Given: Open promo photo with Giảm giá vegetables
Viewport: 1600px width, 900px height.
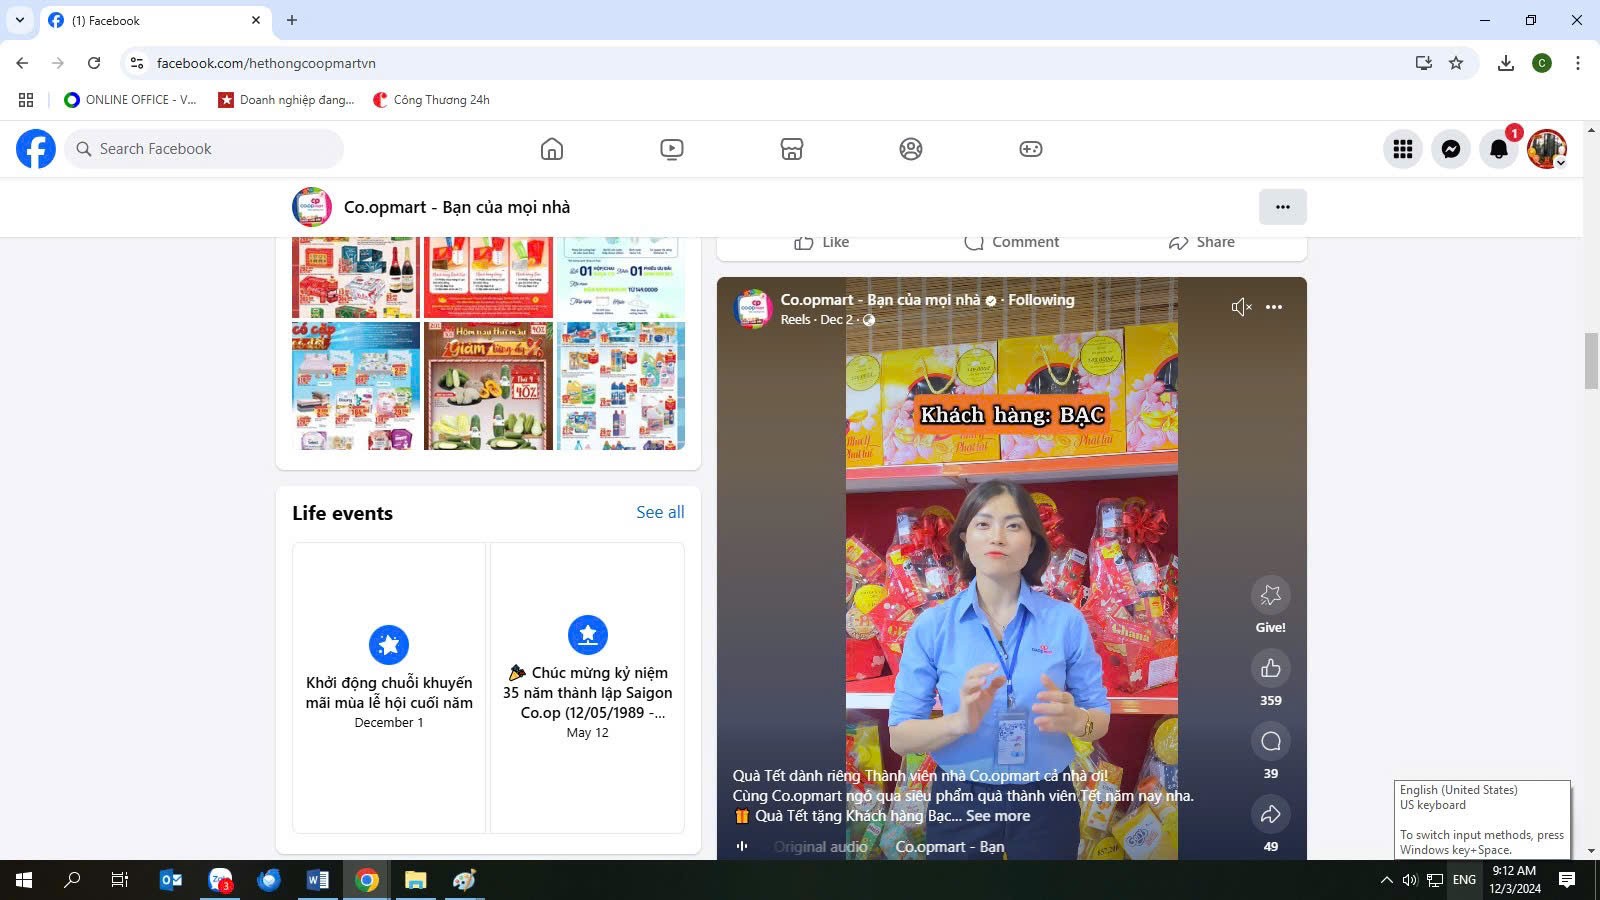Looking at the screenshot, I should (488, 386).
